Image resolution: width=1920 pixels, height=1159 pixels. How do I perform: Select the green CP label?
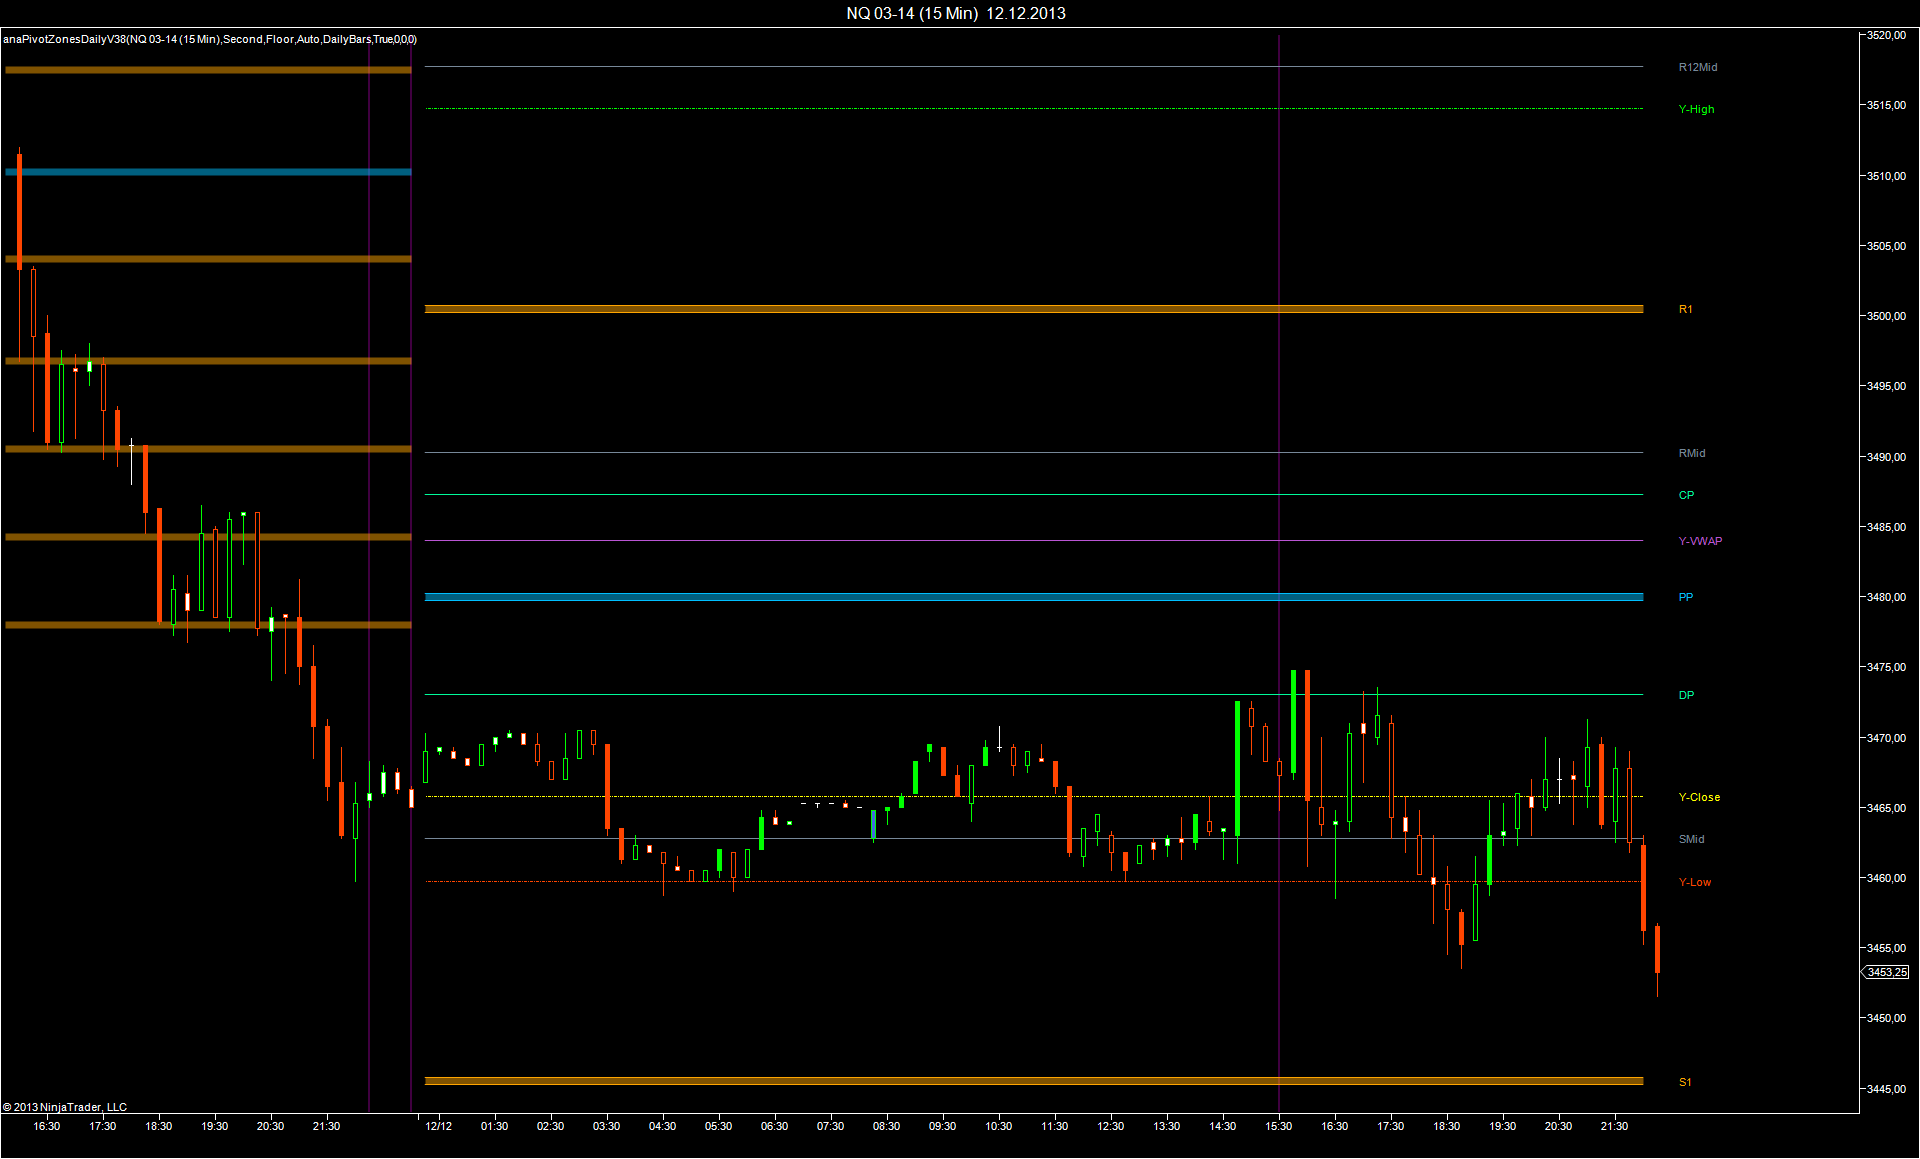[1686, 495]
